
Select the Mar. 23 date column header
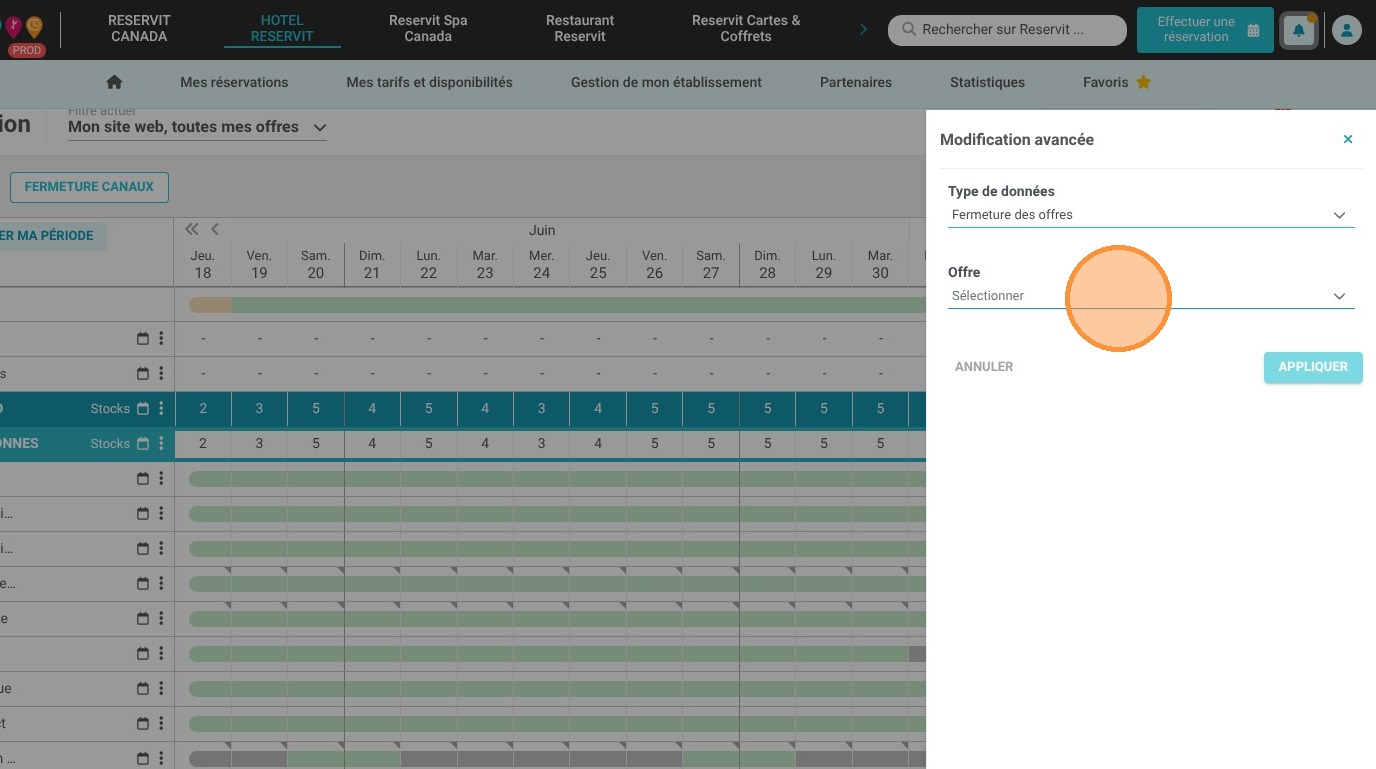pos(485,265)
